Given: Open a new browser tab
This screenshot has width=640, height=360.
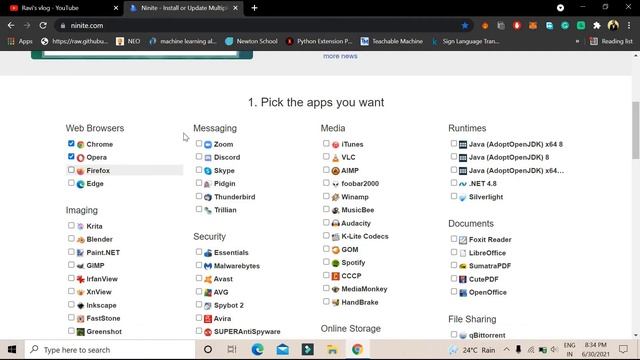Looking at the screenshot, I should [254, 8].
